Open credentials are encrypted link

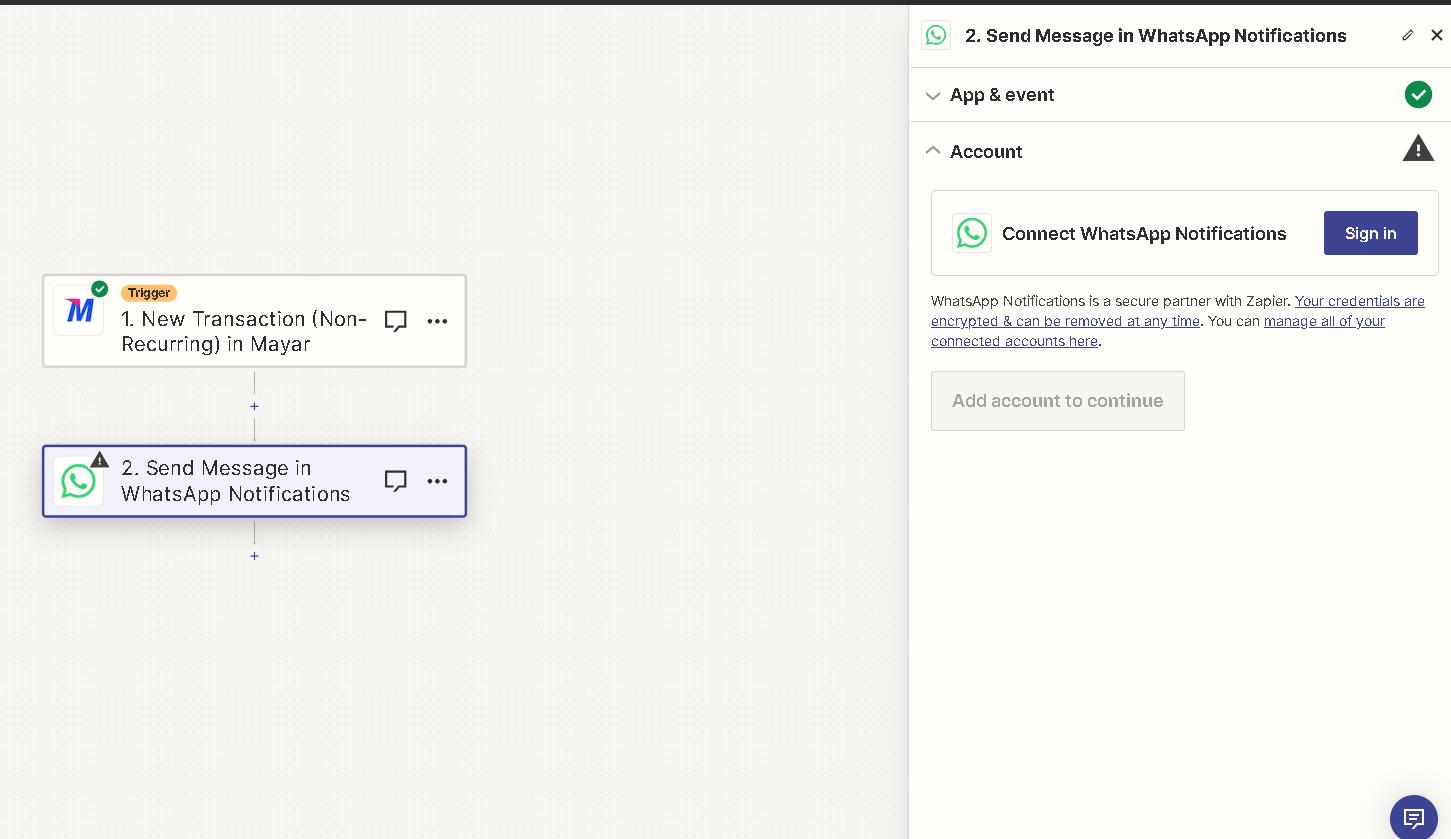point(1178,311)
